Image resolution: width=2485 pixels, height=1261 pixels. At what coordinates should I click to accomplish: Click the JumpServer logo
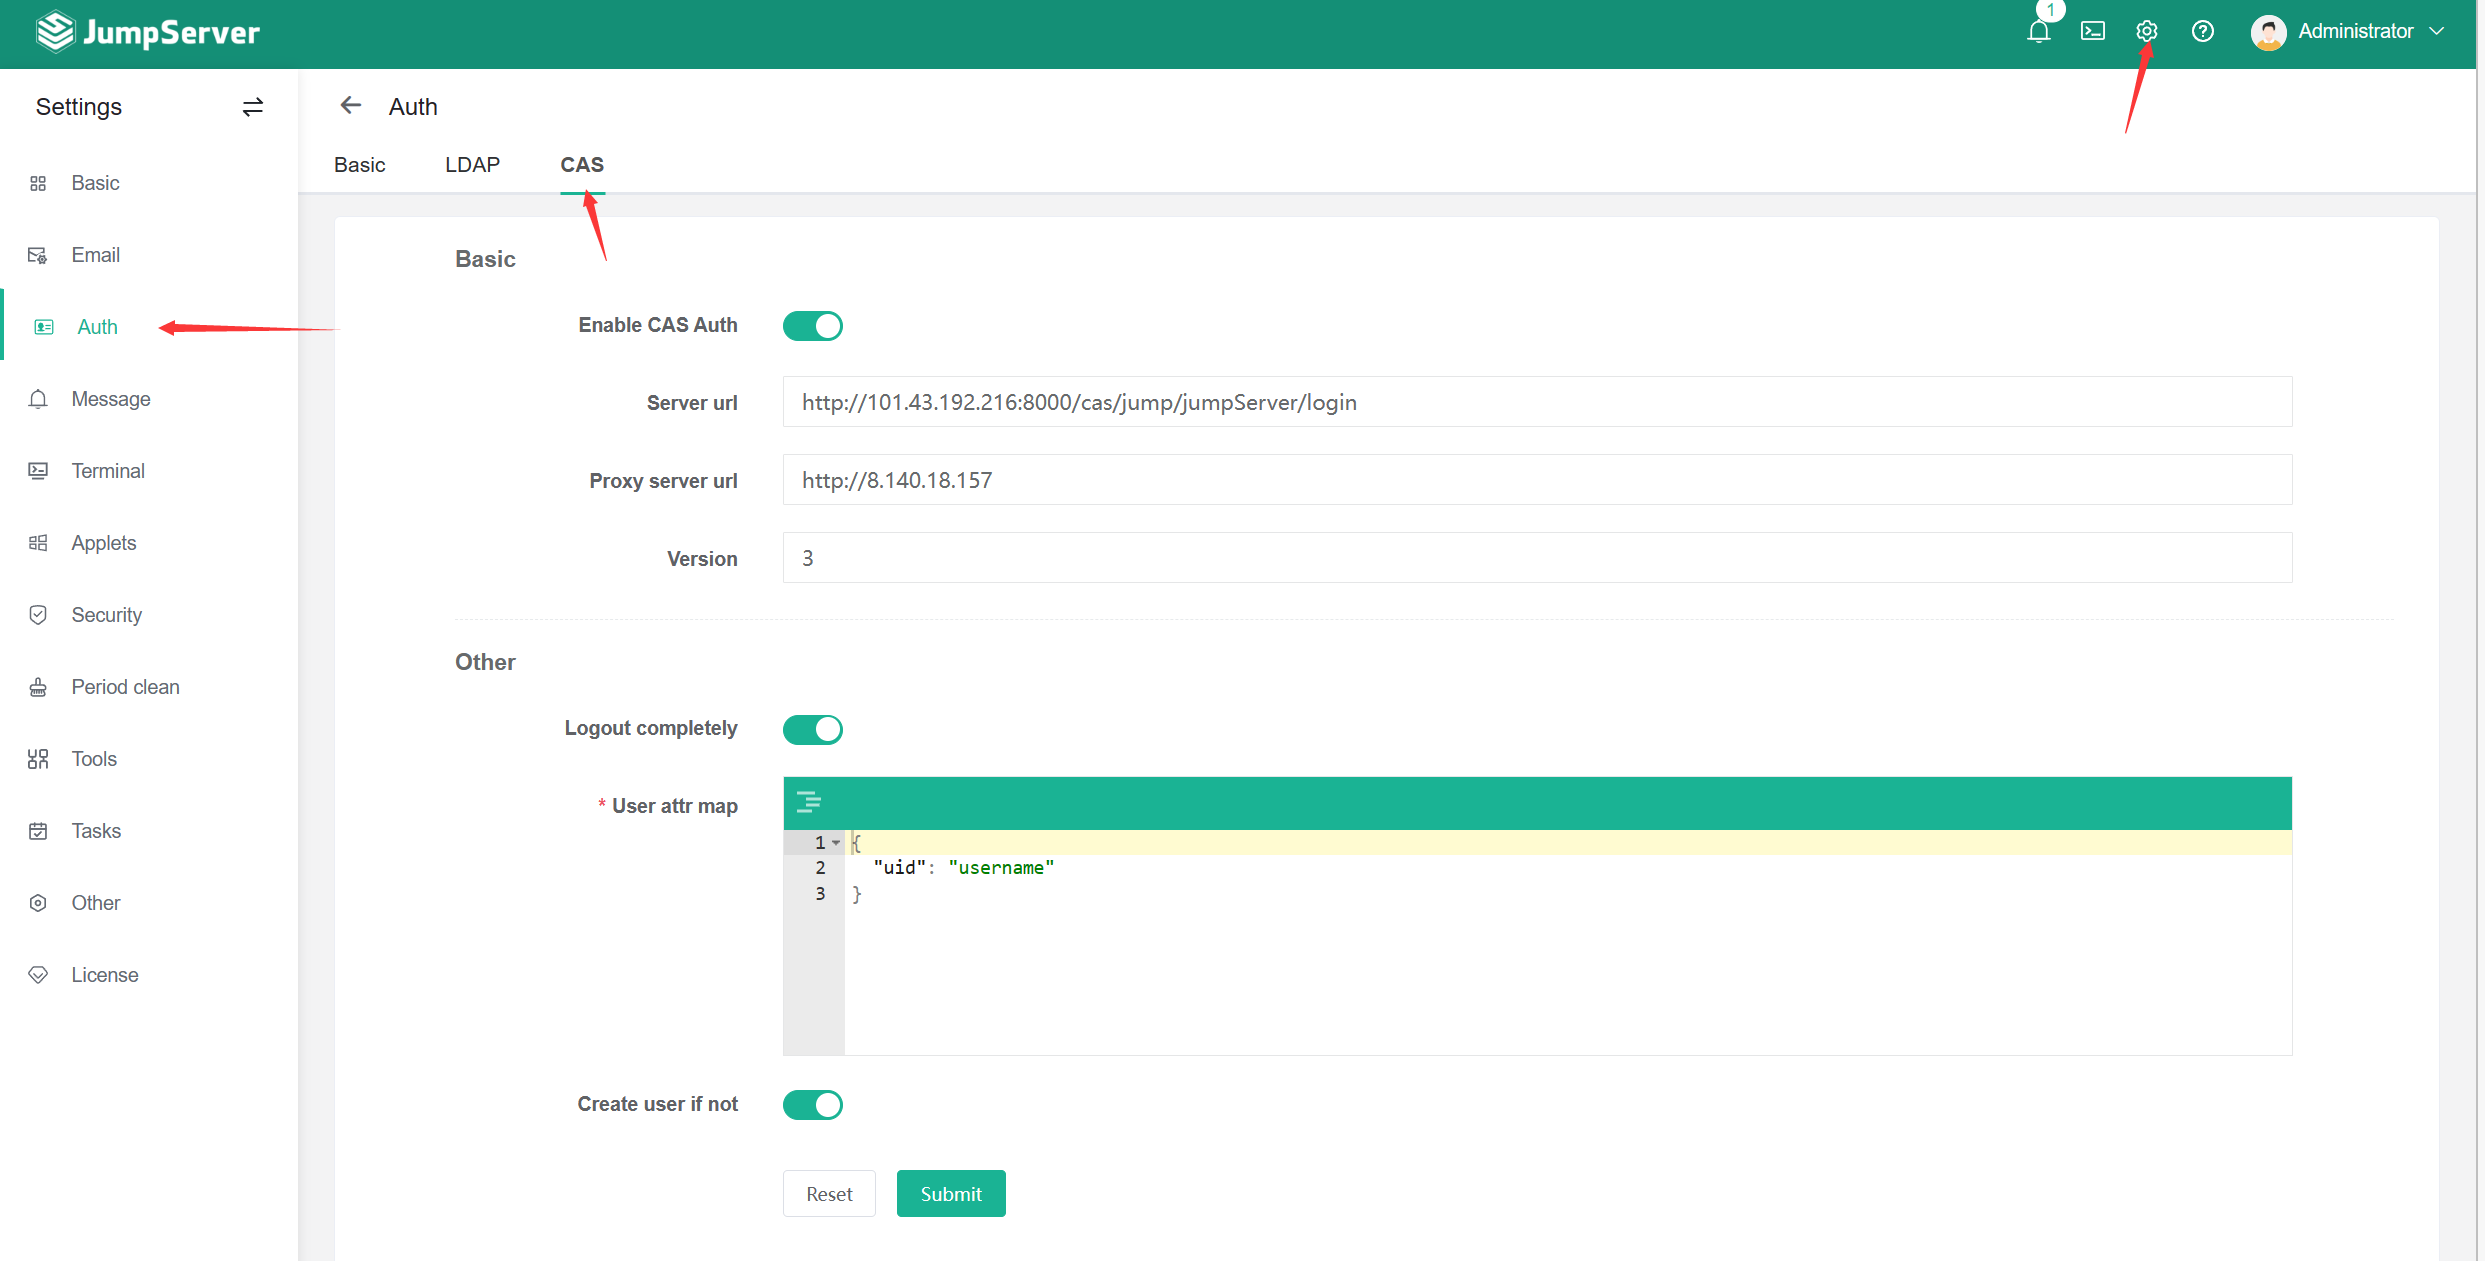tap(148, 32)
